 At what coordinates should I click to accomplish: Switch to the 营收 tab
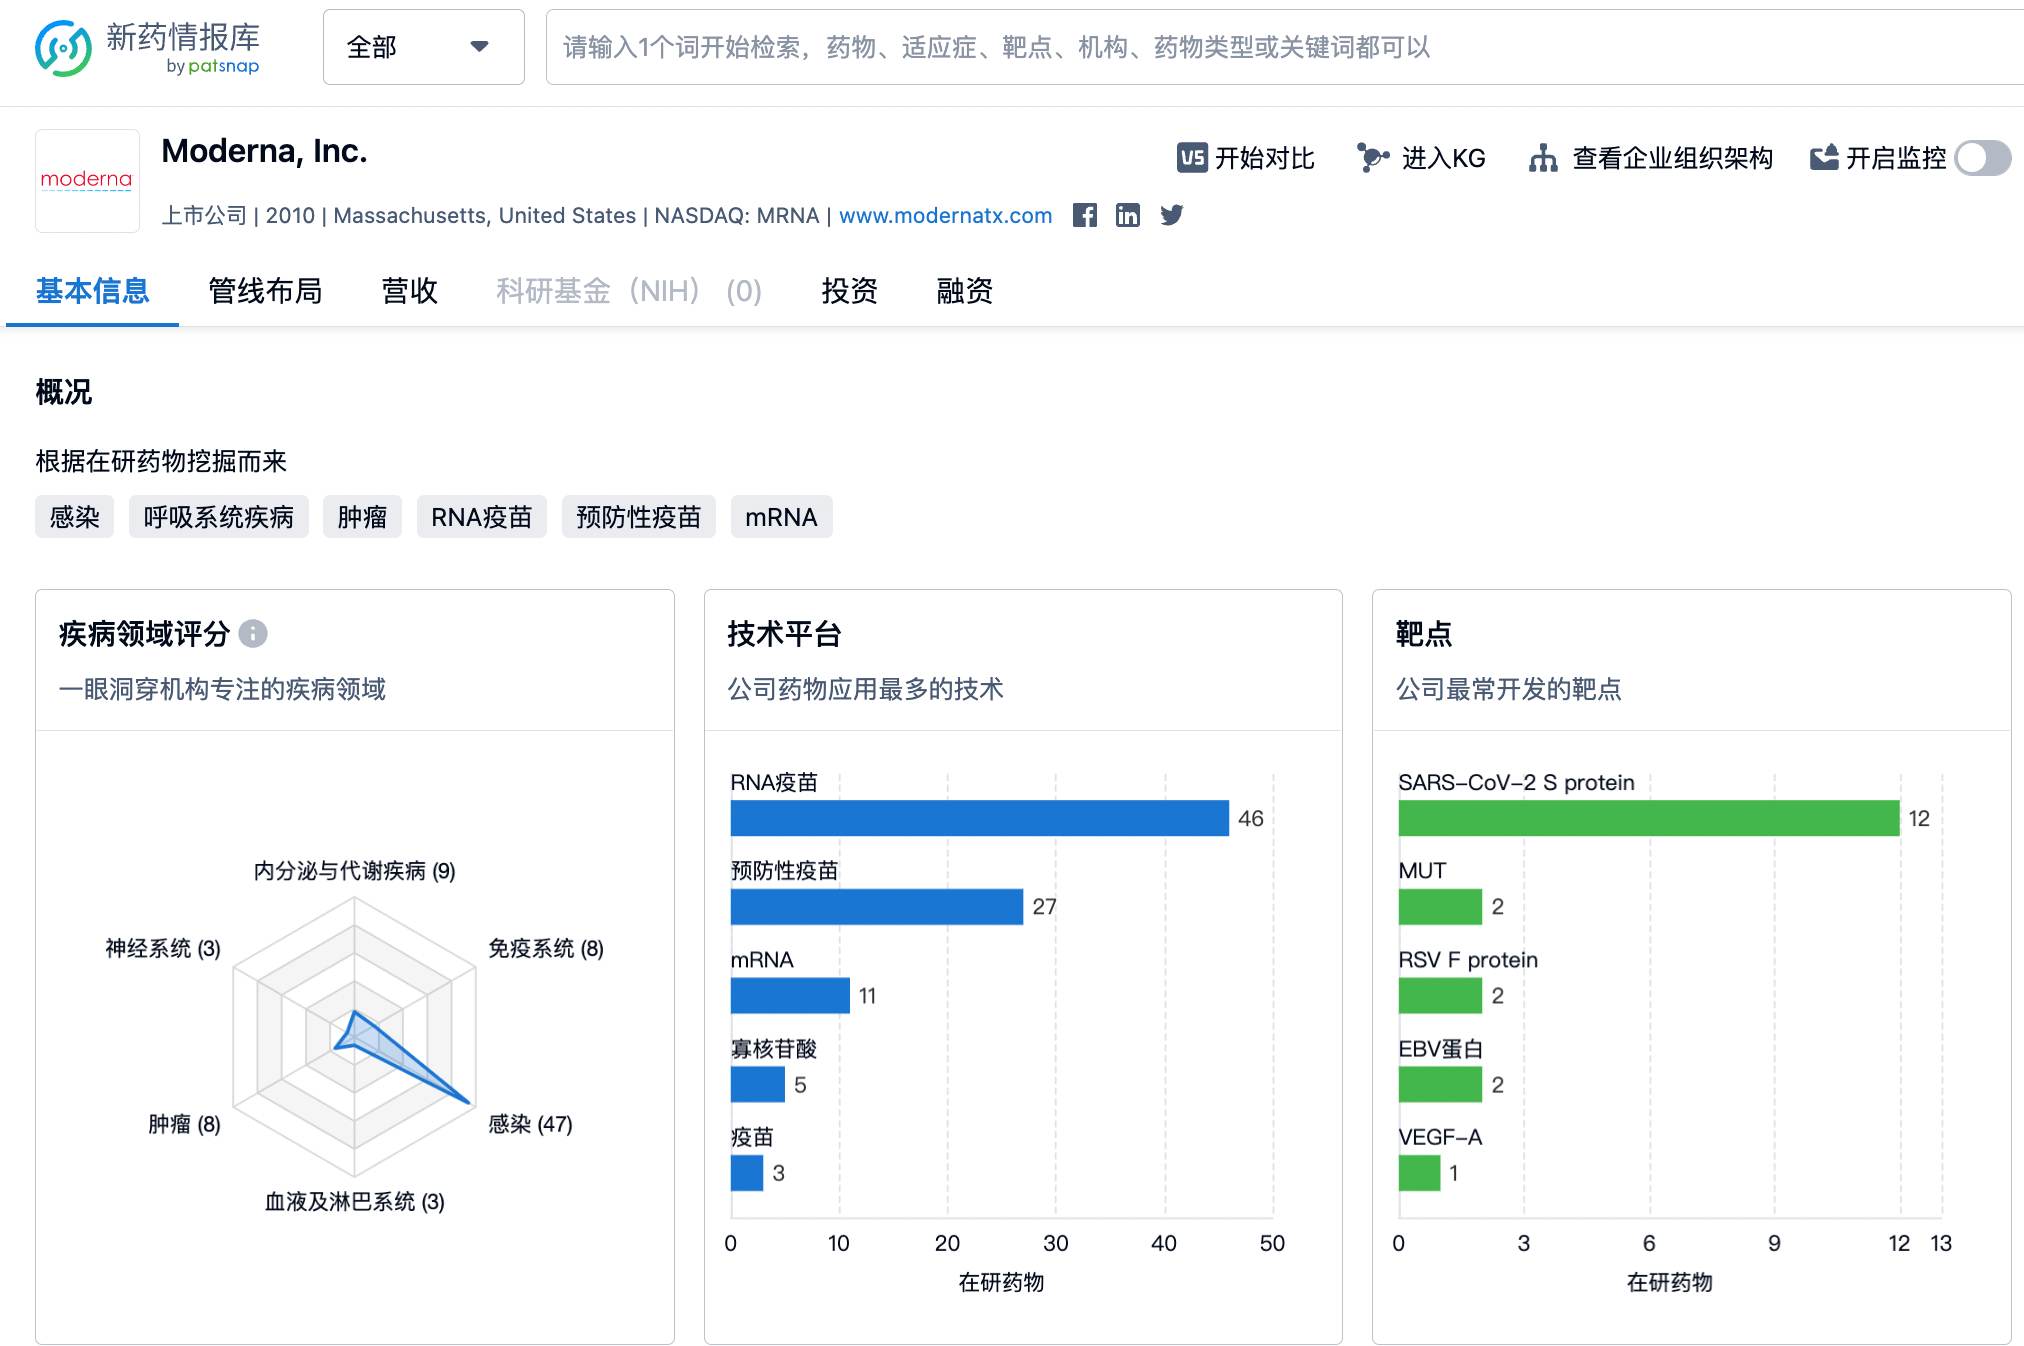[410, 291]
